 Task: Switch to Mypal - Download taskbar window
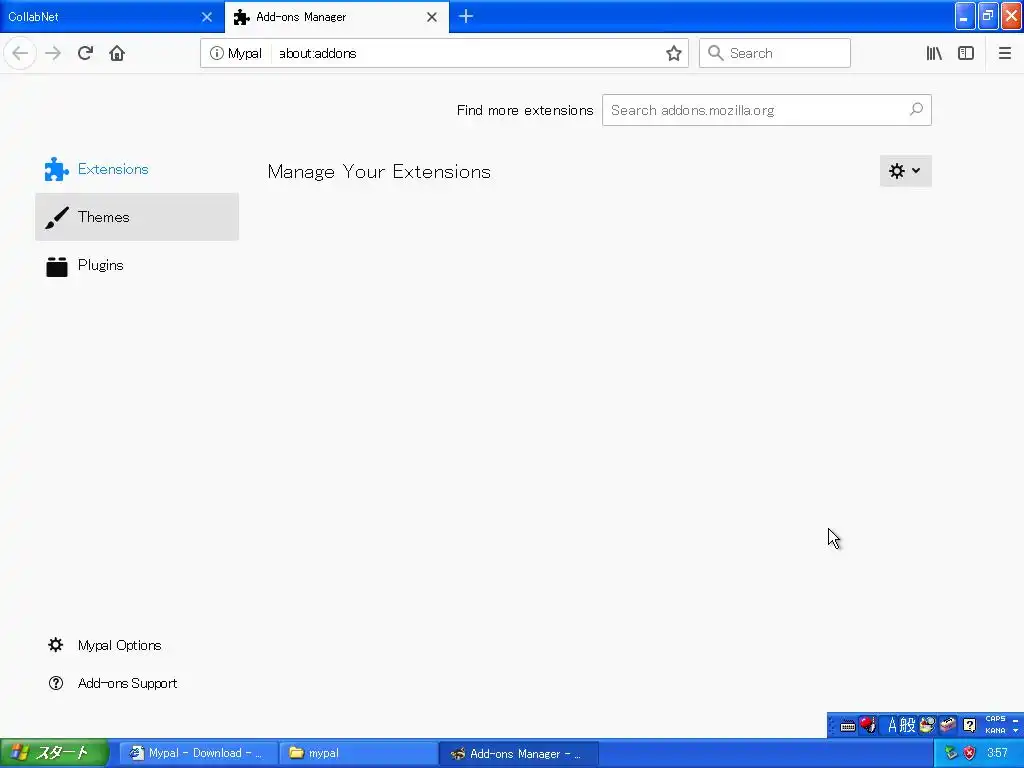point(197,753)
